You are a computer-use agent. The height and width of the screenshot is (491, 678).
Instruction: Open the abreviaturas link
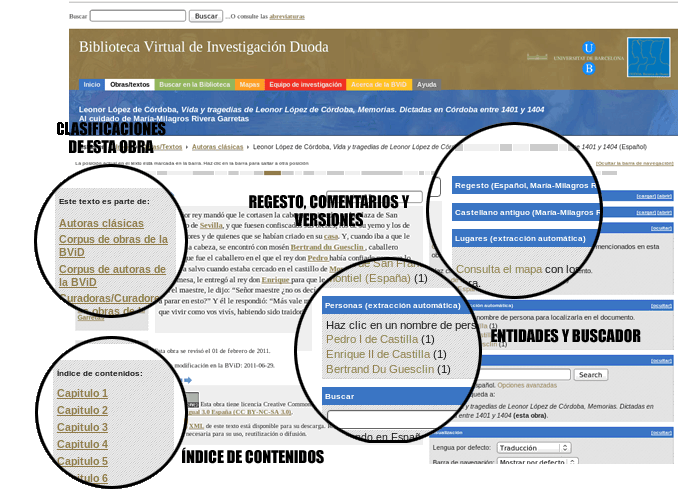point(287,16)
